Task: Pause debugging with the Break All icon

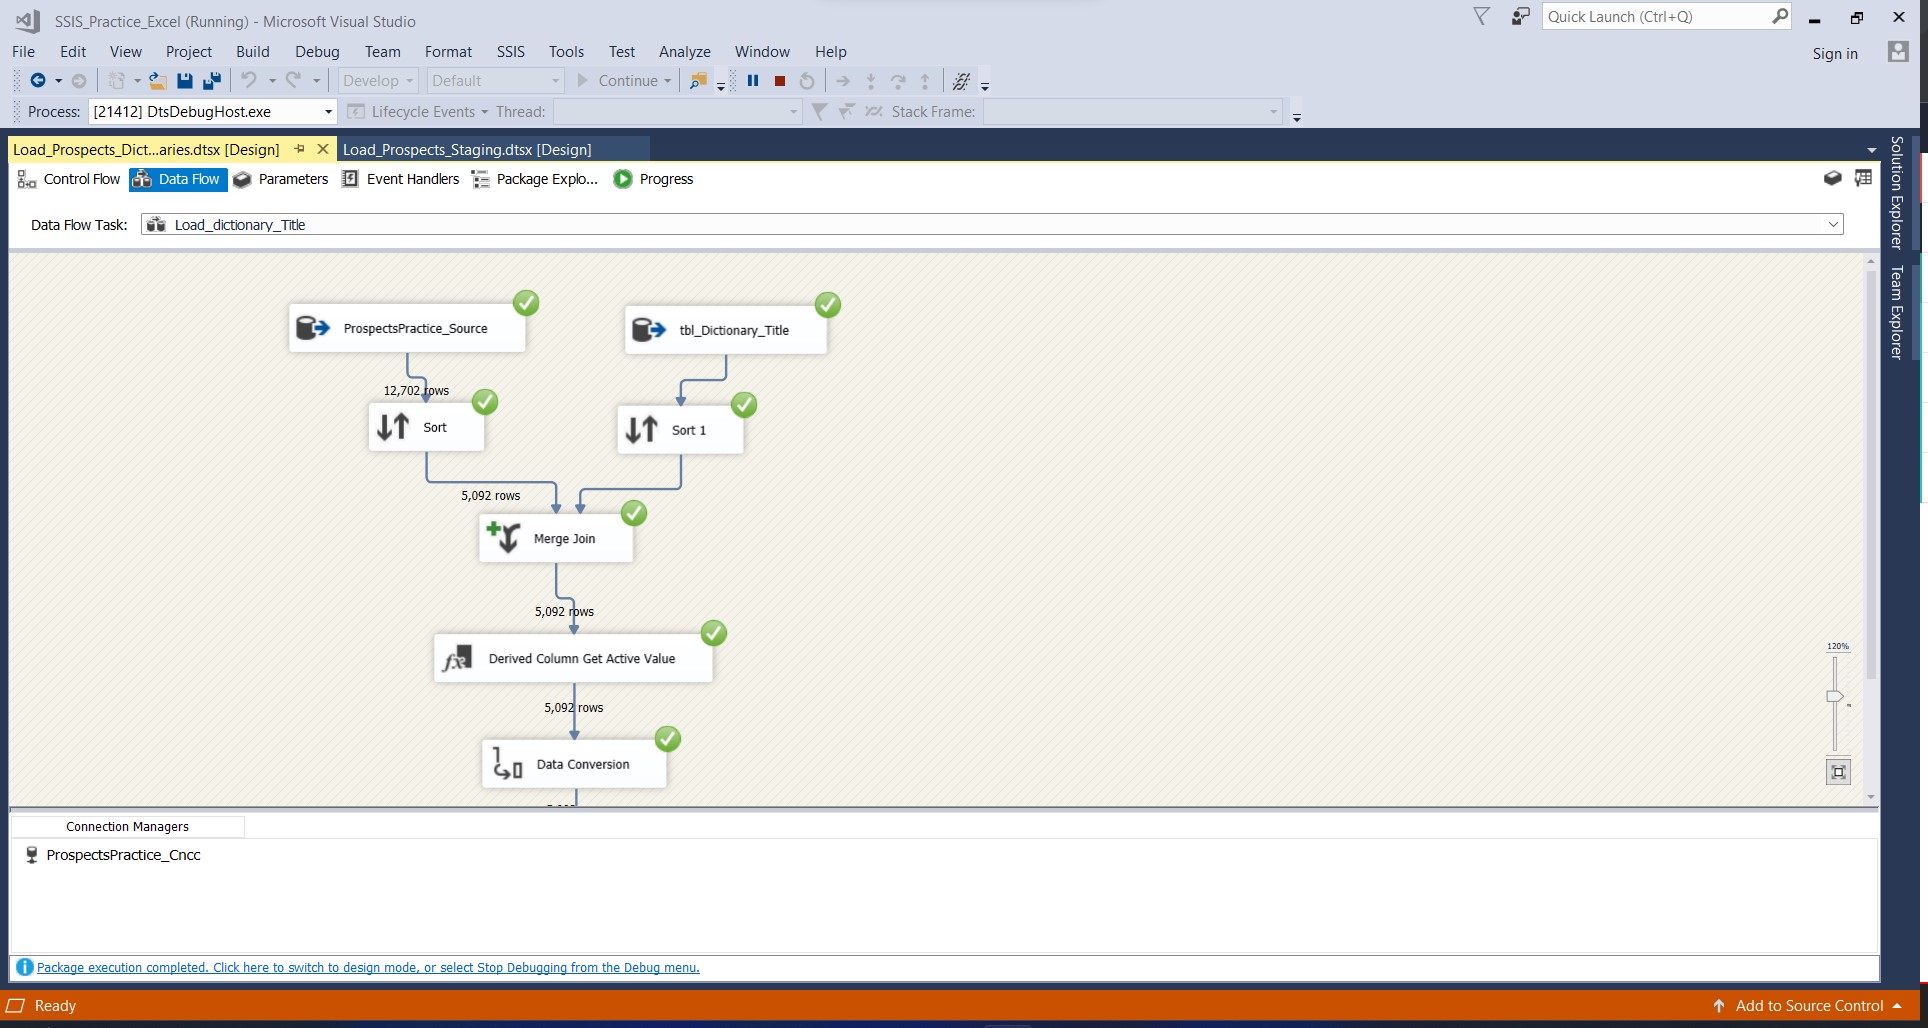Action: [753, 81]
